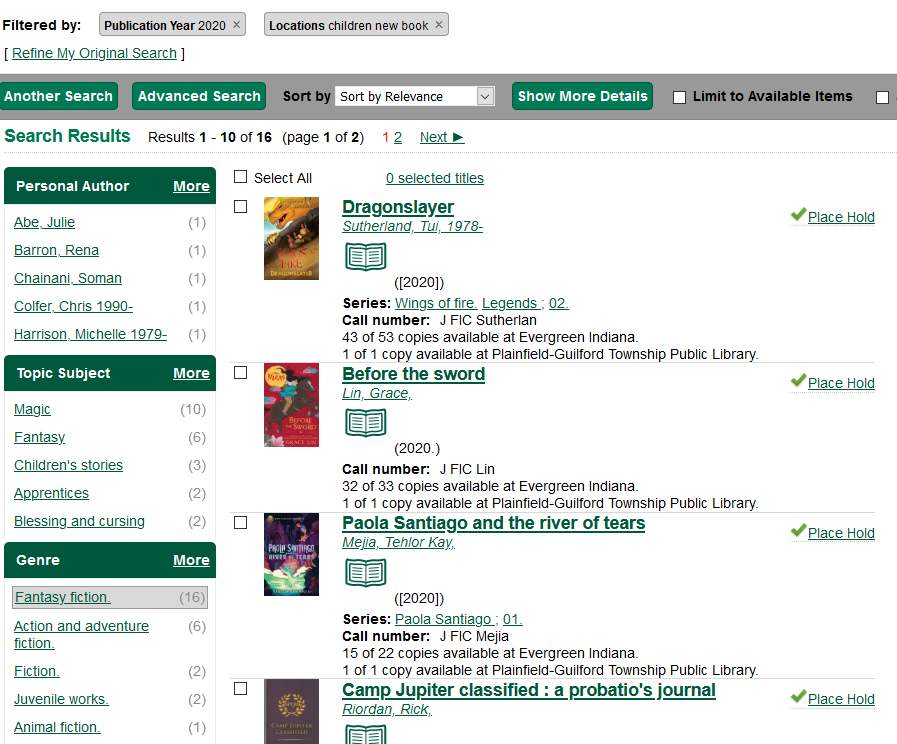Filter by author Chainani, Soman
Image resolution: width=897 pixels, height=744 pixels.
(x=68, y=278)
